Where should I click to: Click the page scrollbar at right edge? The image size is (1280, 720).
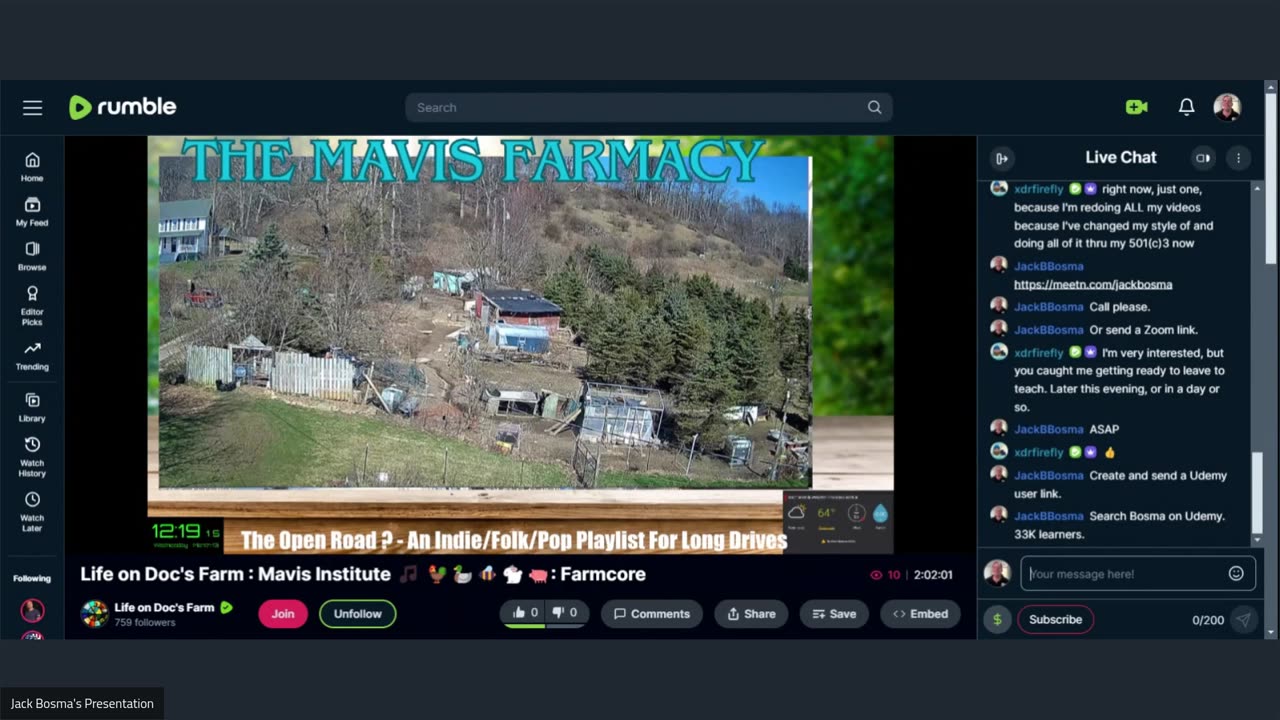pos(1271,180)
